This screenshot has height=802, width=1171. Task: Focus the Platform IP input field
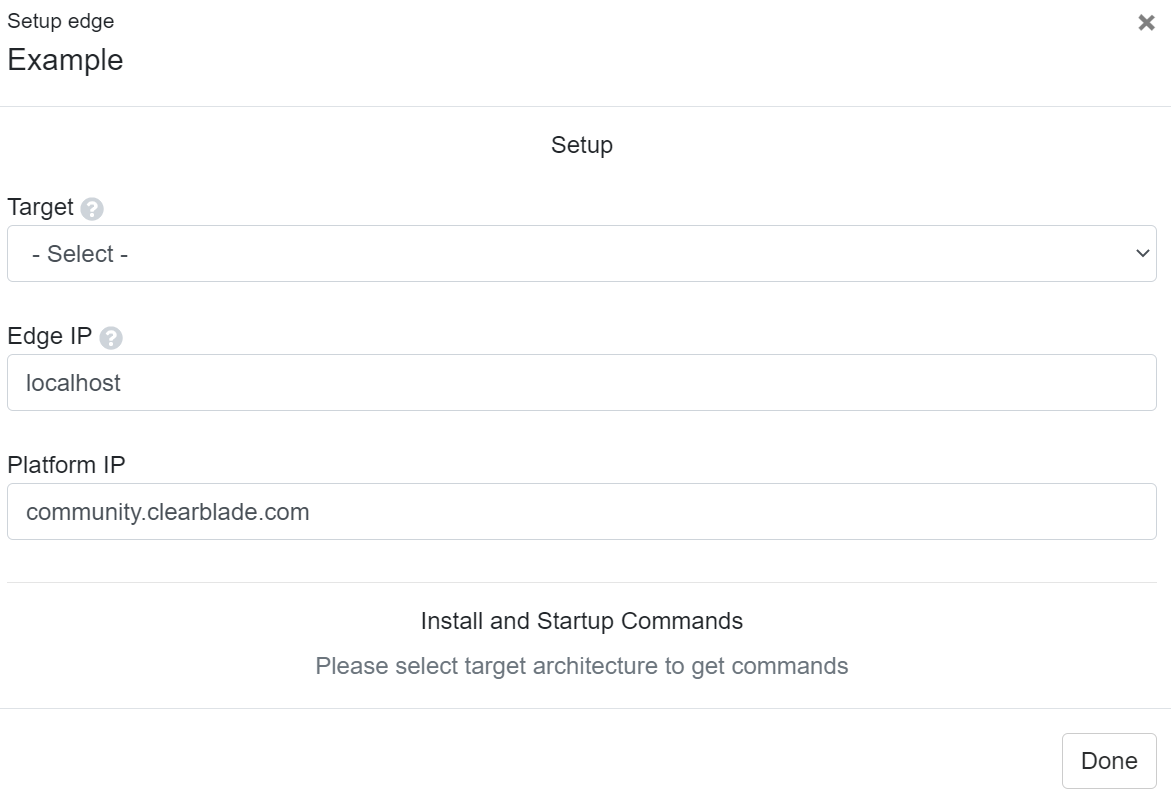click(581, 512)
